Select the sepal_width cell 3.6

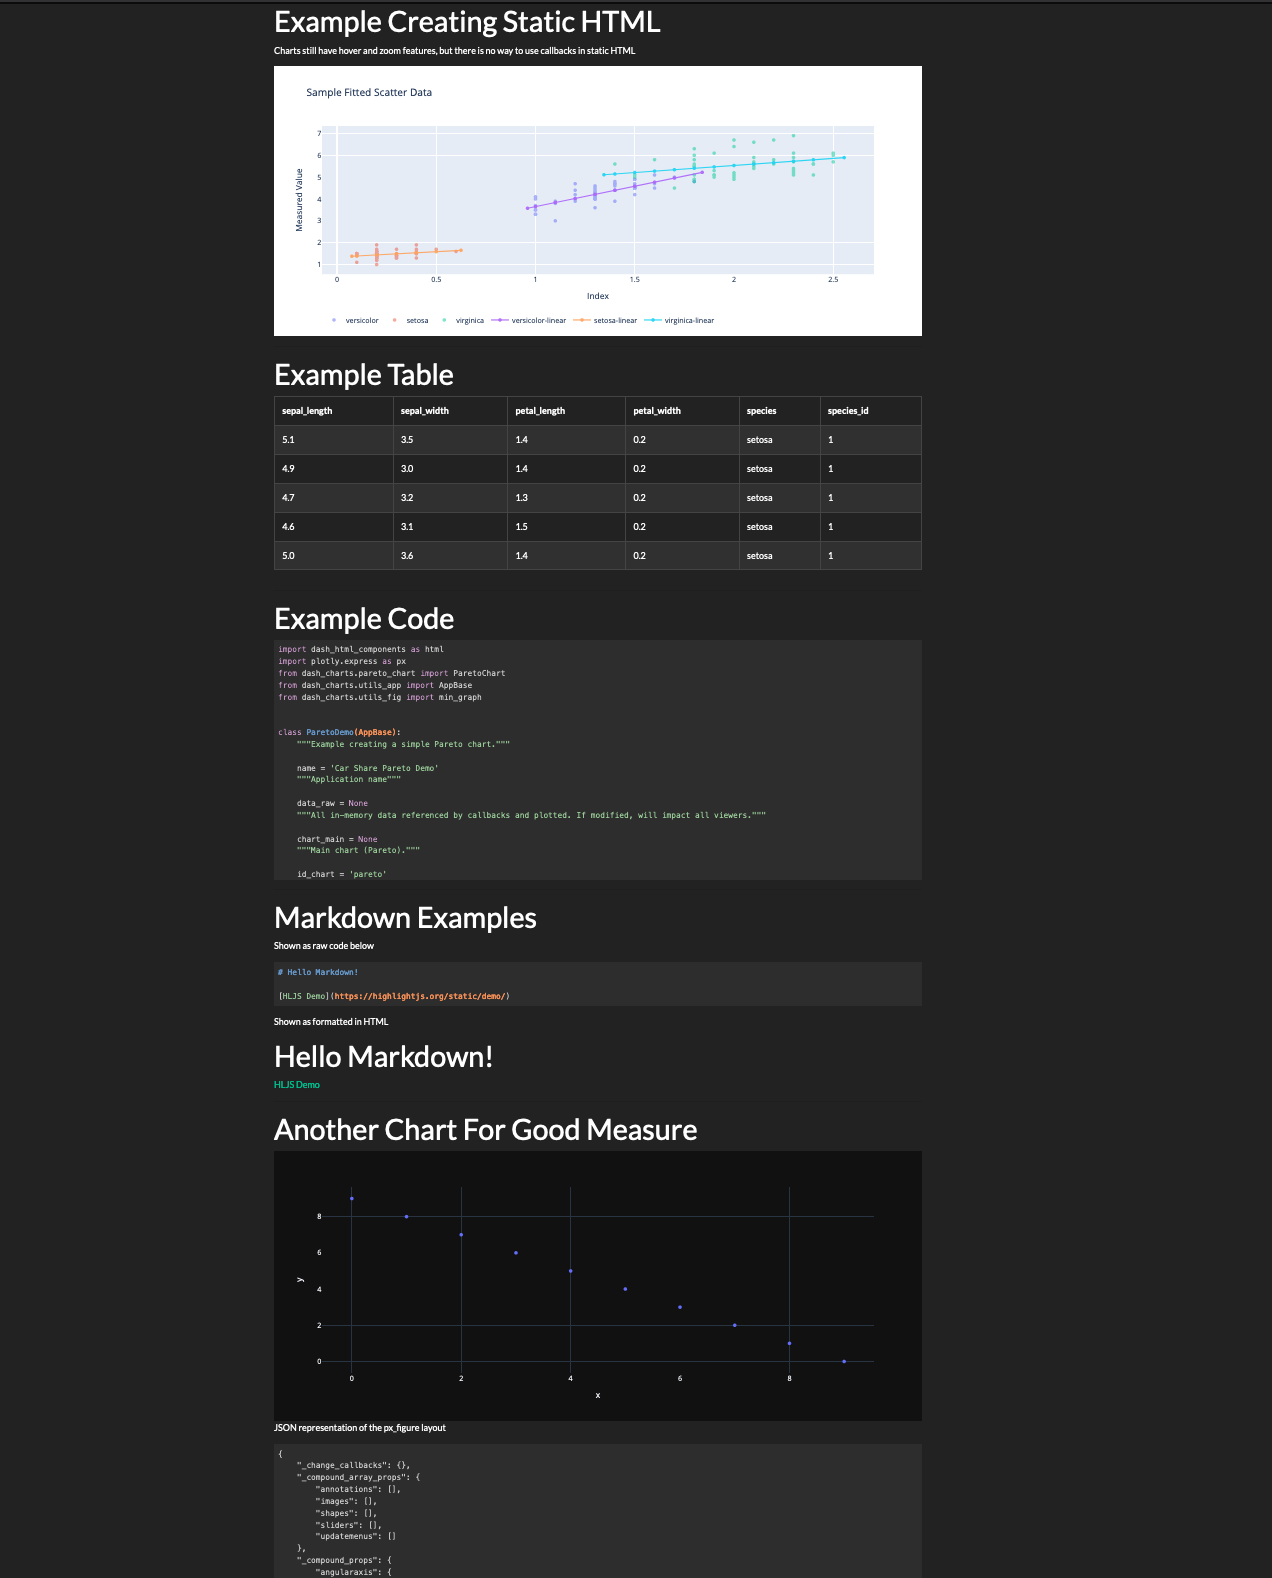(x=450, y=556)
